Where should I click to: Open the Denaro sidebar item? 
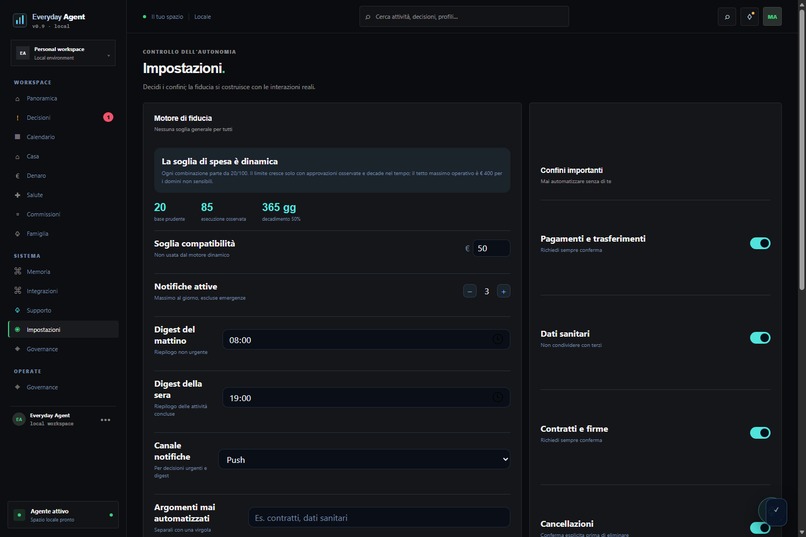tap(63, 176)
